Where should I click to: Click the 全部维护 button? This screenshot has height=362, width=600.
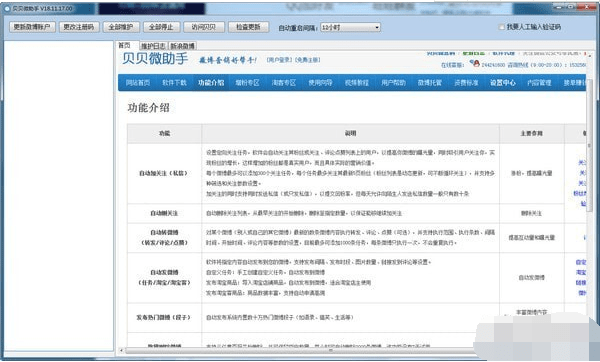(121, 27)
